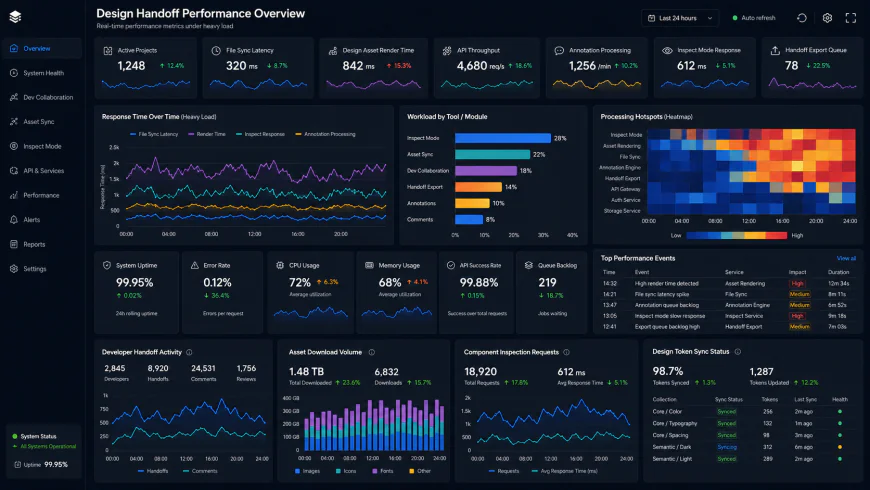This screenshot has height=490, width=870.
Task: Click the Reports sidebar icon
Action: (14, 244)
